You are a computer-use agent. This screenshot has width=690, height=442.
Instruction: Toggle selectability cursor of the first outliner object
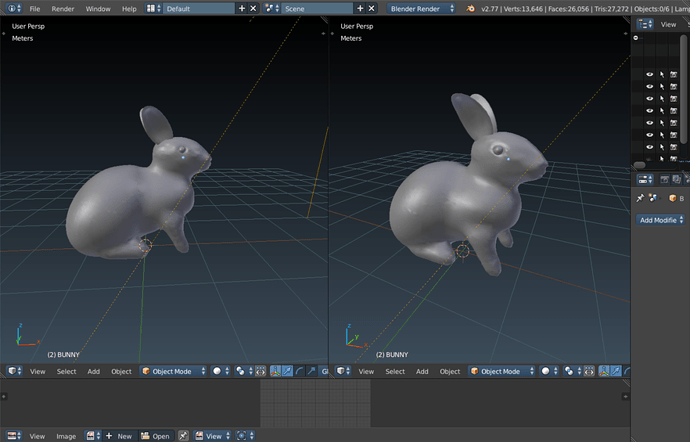662,74
